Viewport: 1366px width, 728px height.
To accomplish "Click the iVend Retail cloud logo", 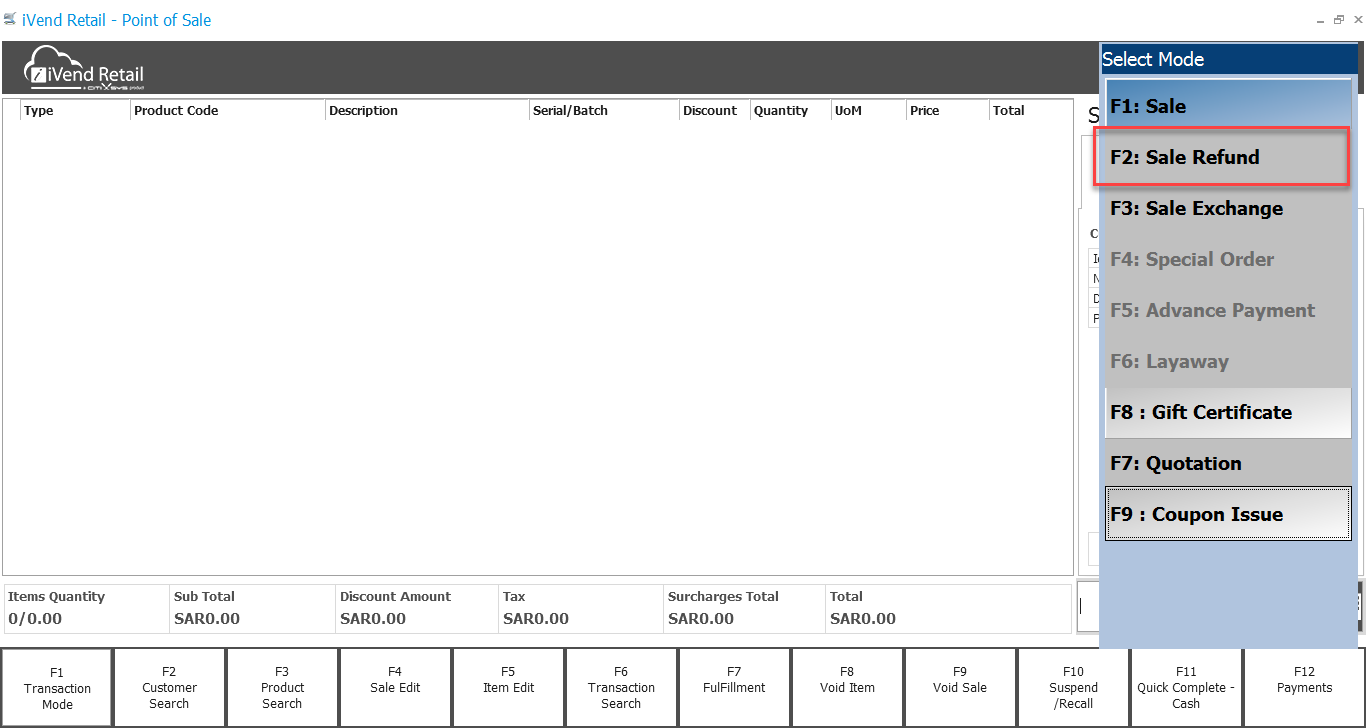I will tap(85, 68).
